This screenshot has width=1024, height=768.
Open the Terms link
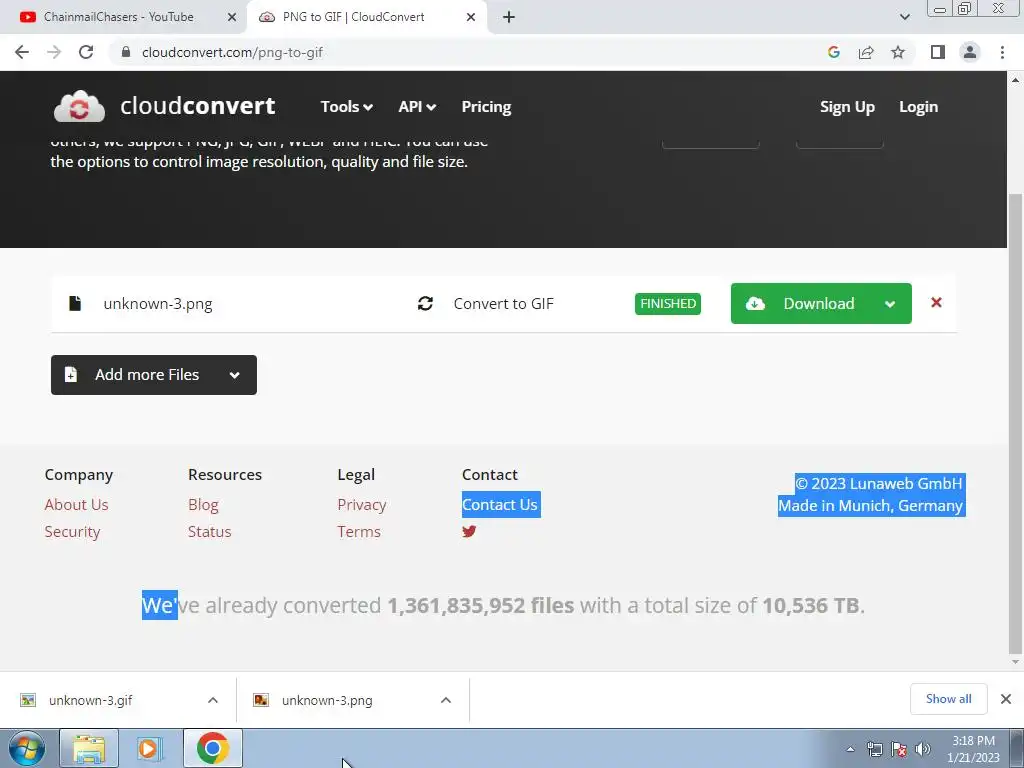359,532
